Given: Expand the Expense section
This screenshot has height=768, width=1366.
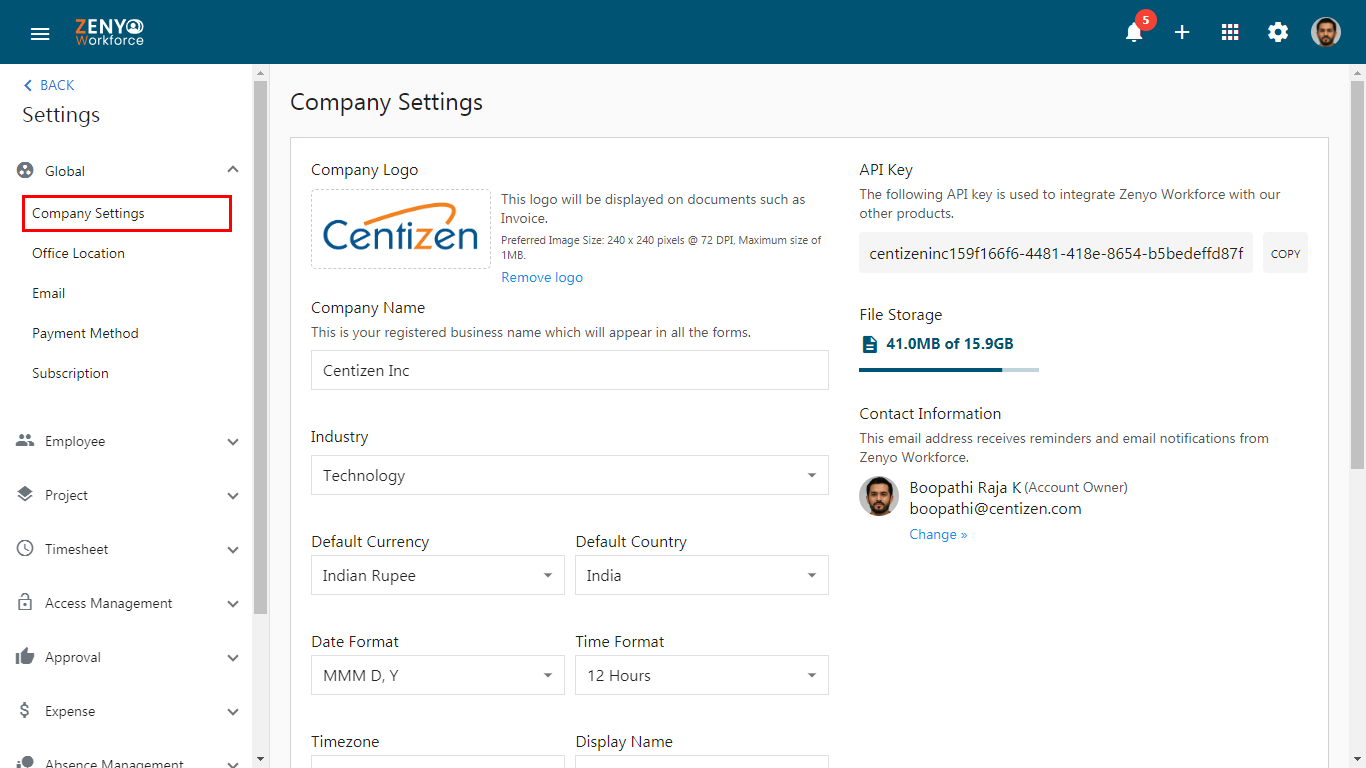Looking at the screenshot, I should [x=233, y=712].
